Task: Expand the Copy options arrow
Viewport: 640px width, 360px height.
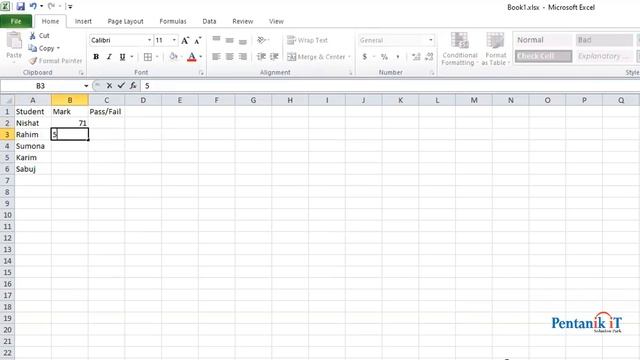Action: [x=58, y=48]
